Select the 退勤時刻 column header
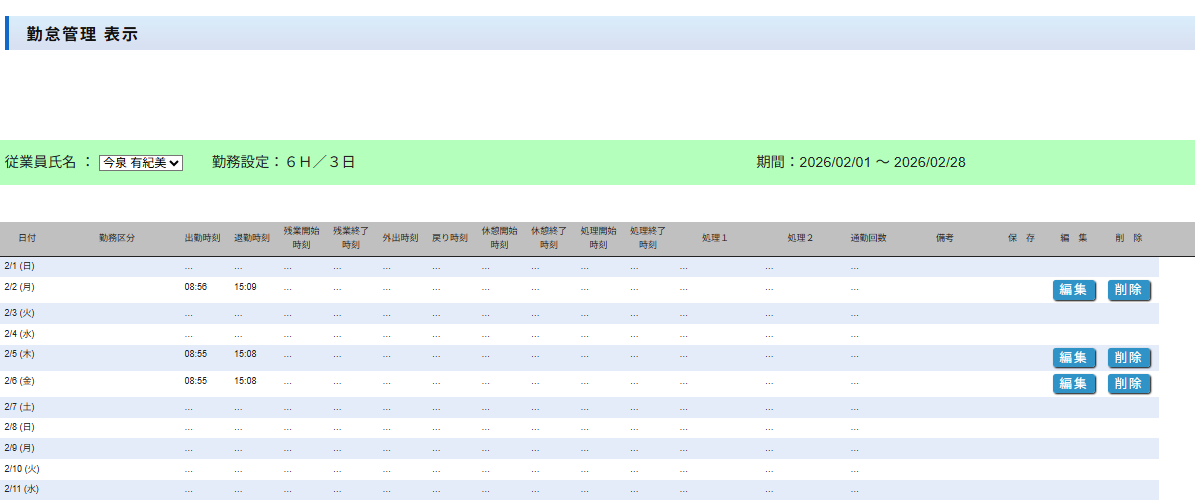The image size is (1195, 501). [252, 239]
